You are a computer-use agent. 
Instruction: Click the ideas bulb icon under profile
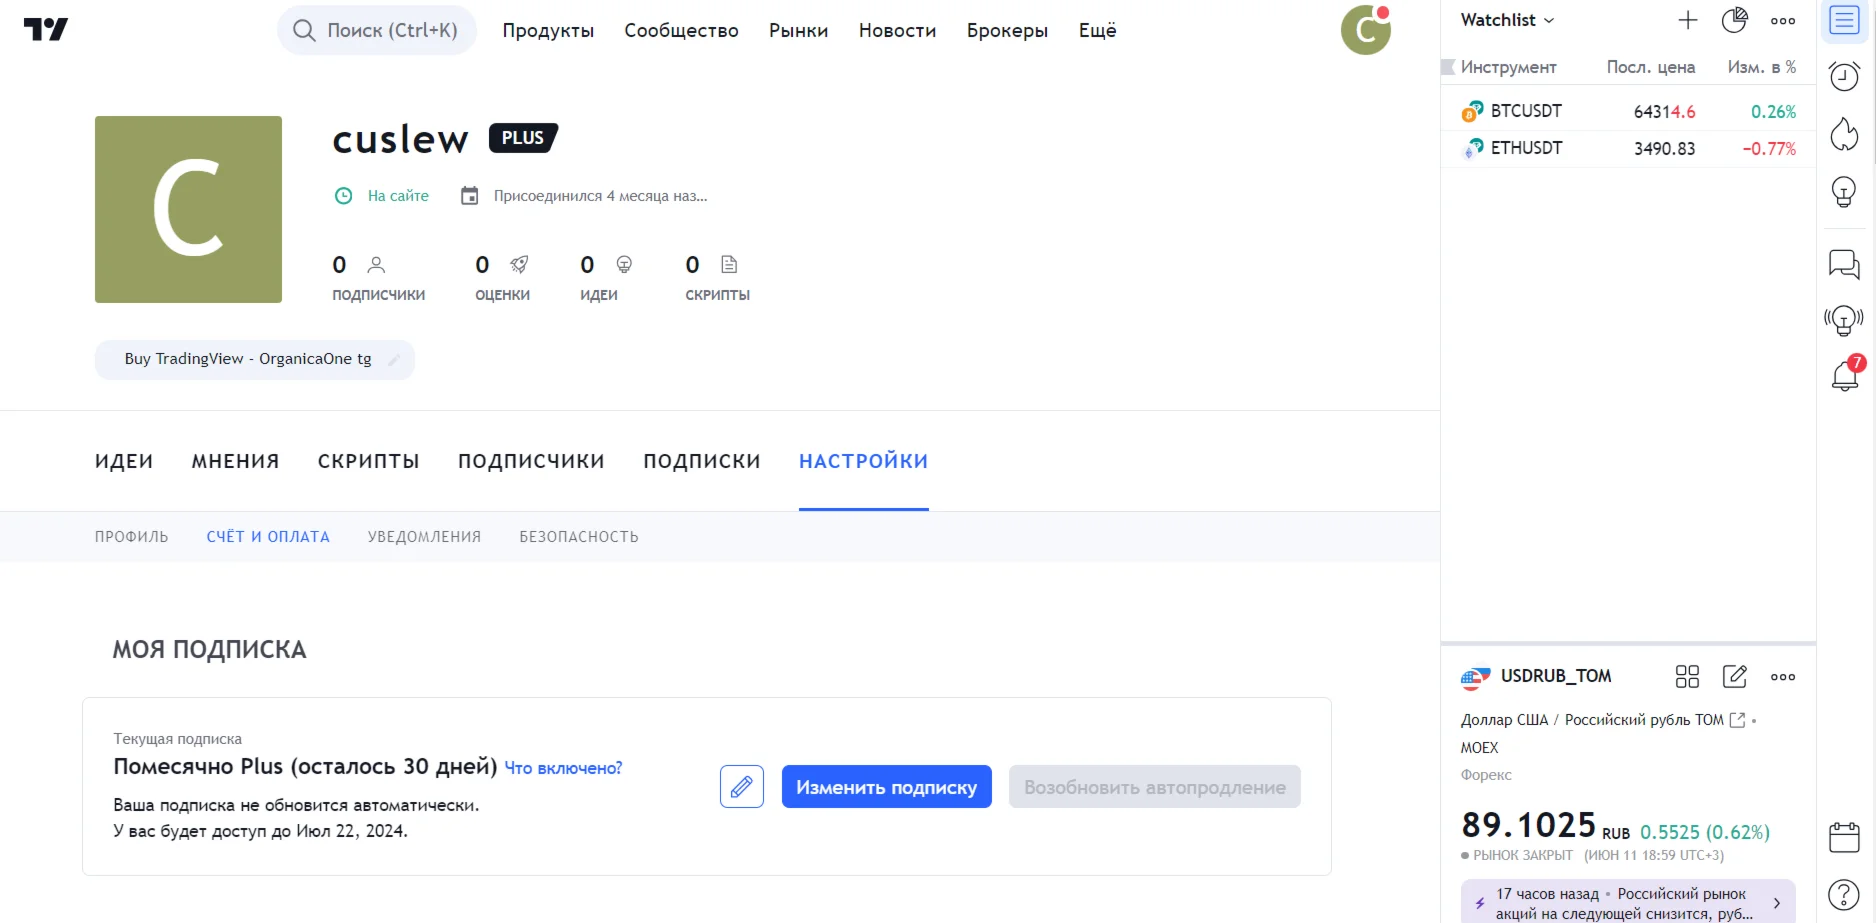[x=624, y=265]
